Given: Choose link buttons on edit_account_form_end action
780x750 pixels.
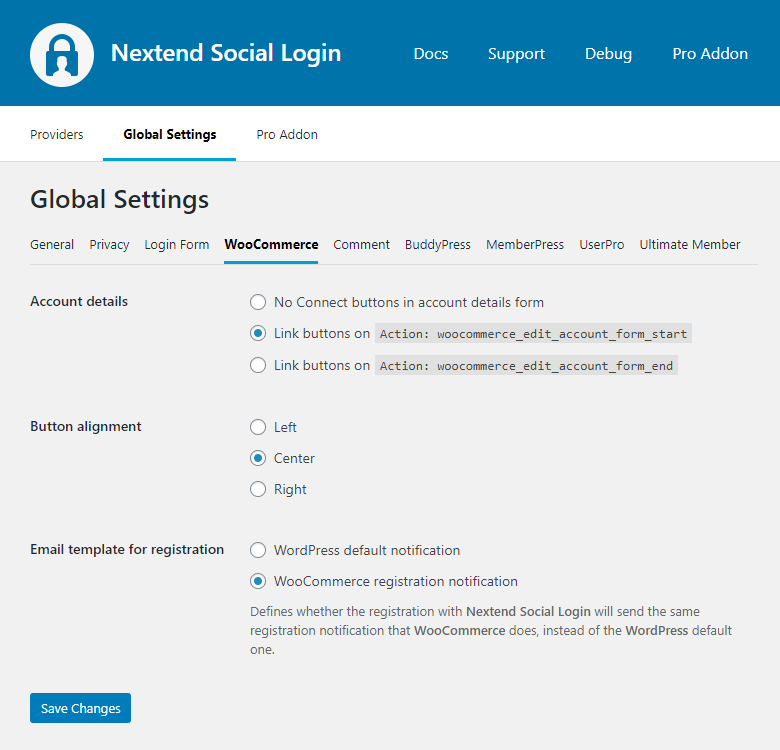Looking at the screenshot, I should pyautogui.click(x=258, y=366).
